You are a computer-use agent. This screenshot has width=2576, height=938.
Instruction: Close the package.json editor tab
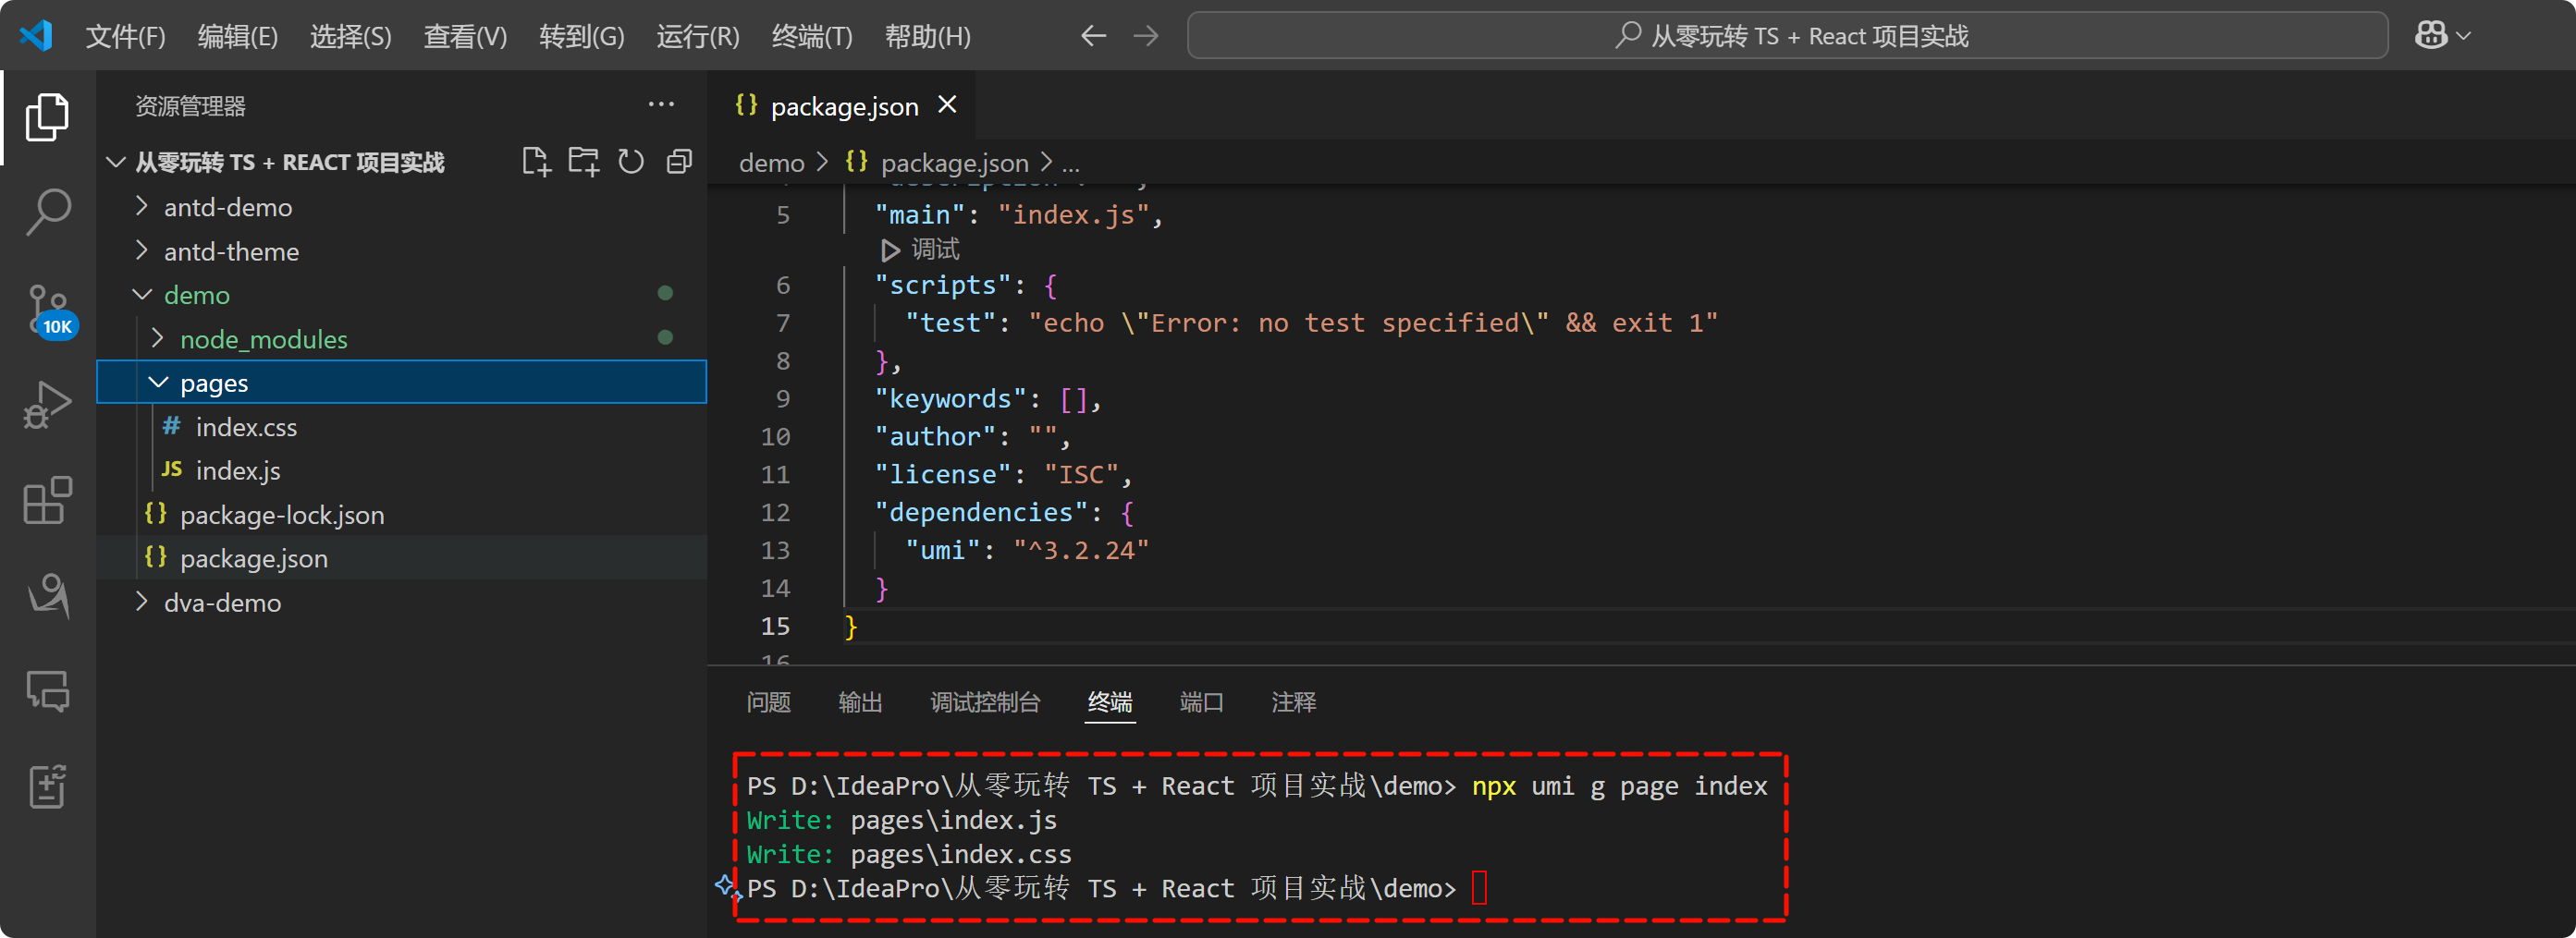tap(947, 104)
